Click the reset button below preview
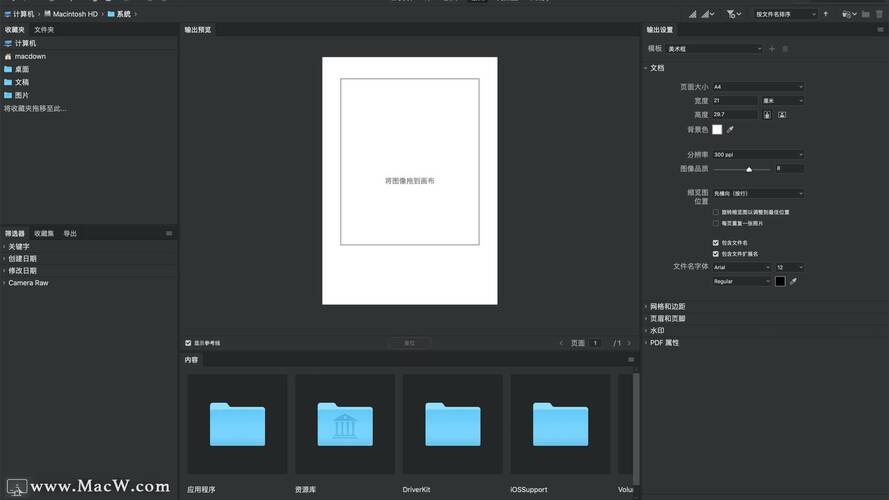 (409, 343)
